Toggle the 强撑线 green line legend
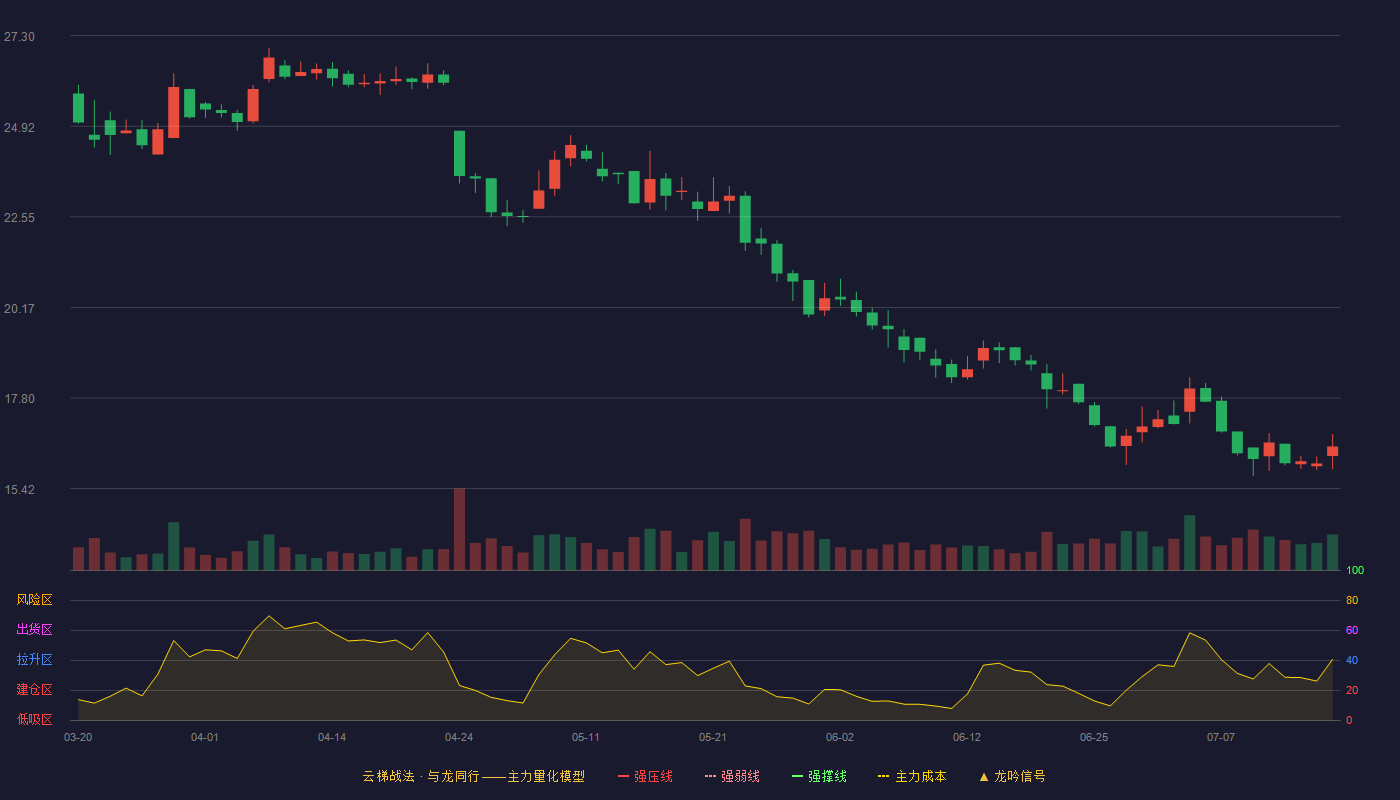This screenshot has height=800, width=1400. pyautogui.click(x=819, y=776)
